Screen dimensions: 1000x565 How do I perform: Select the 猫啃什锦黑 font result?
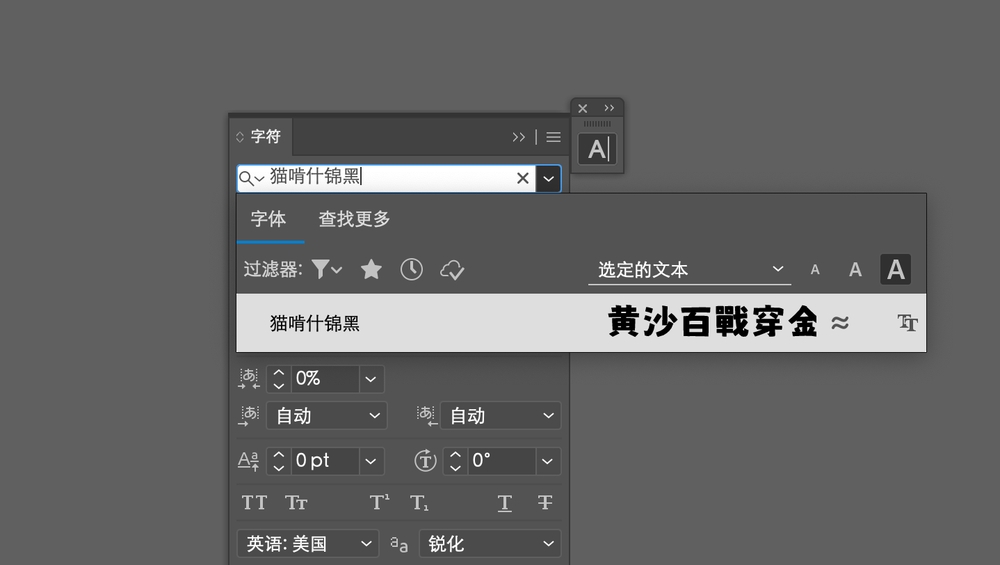(x=581, y=323)
